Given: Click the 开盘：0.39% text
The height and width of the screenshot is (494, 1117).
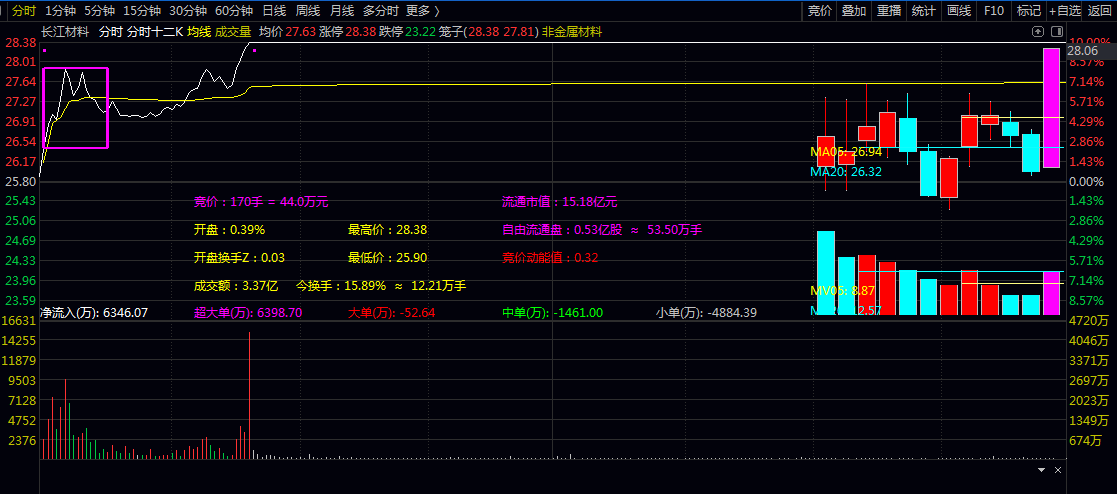Looking at the screenshot, I should coord(229,230).
